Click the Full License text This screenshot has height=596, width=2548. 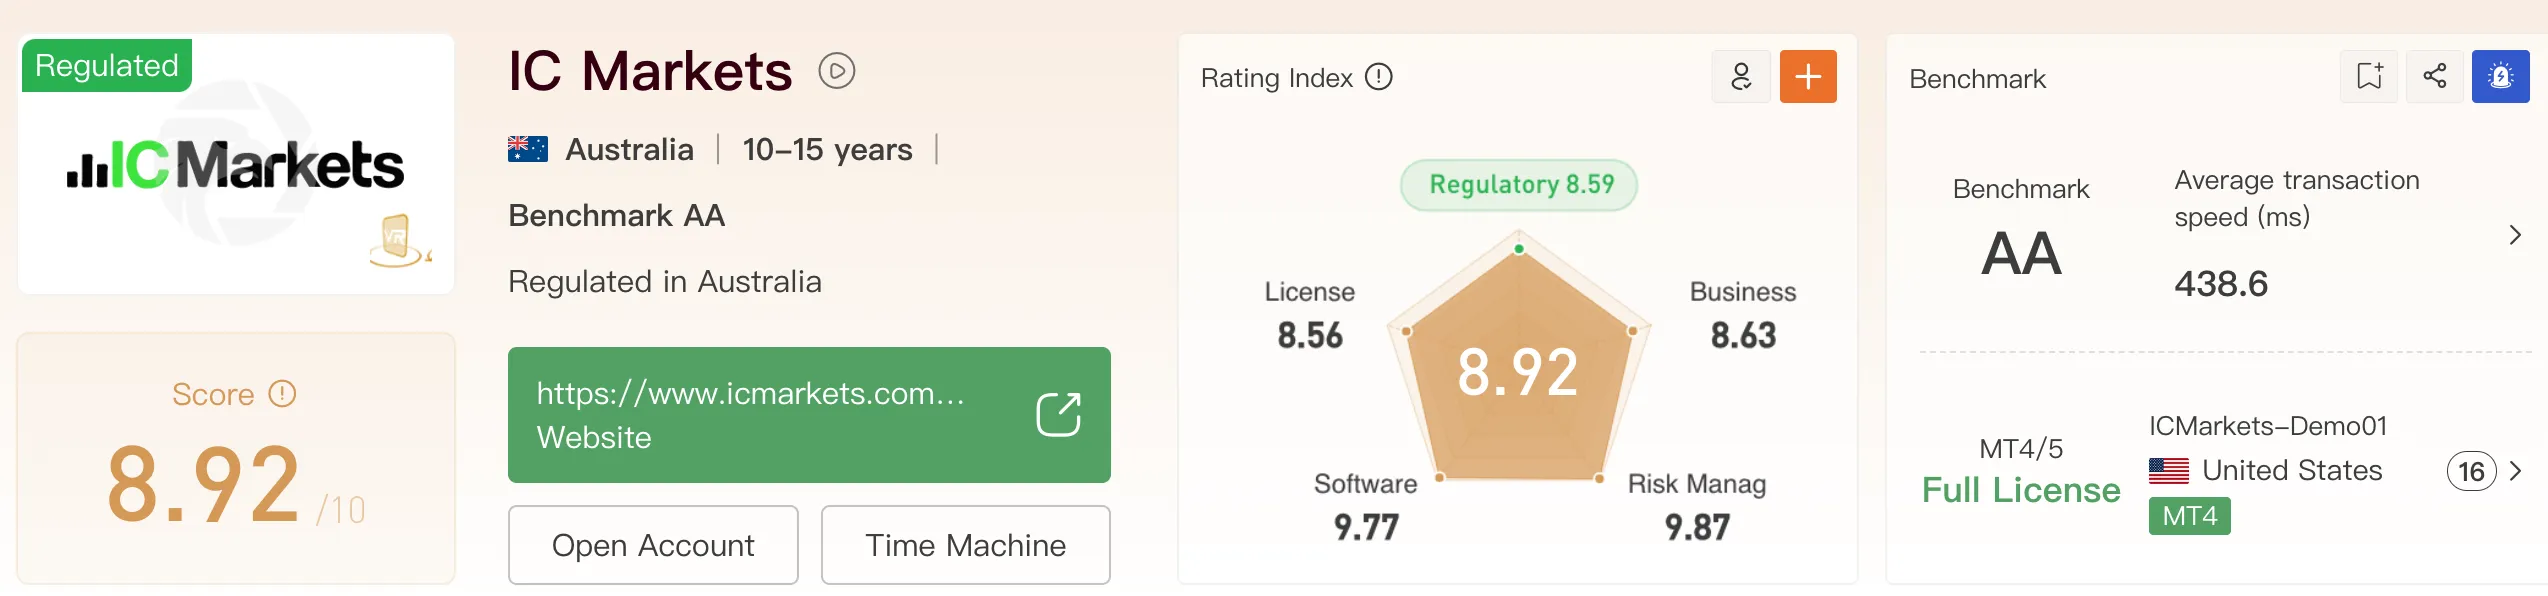point(2021,490)
